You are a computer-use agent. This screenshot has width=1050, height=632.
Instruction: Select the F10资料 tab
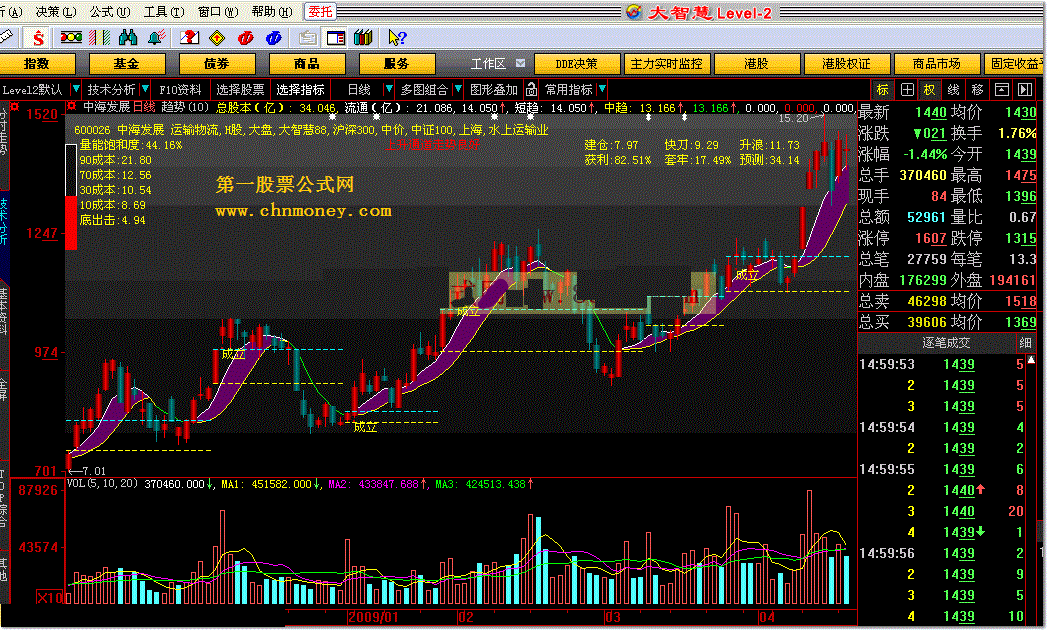pos(180,89)
